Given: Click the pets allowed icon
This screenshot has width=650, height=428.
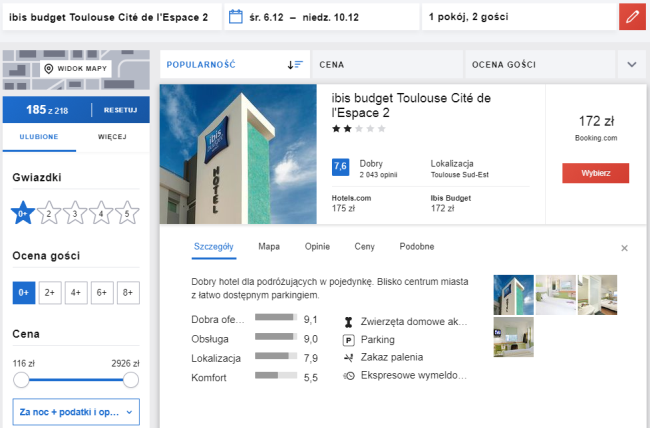Looking at the screenshot, I should pos(349,322).
